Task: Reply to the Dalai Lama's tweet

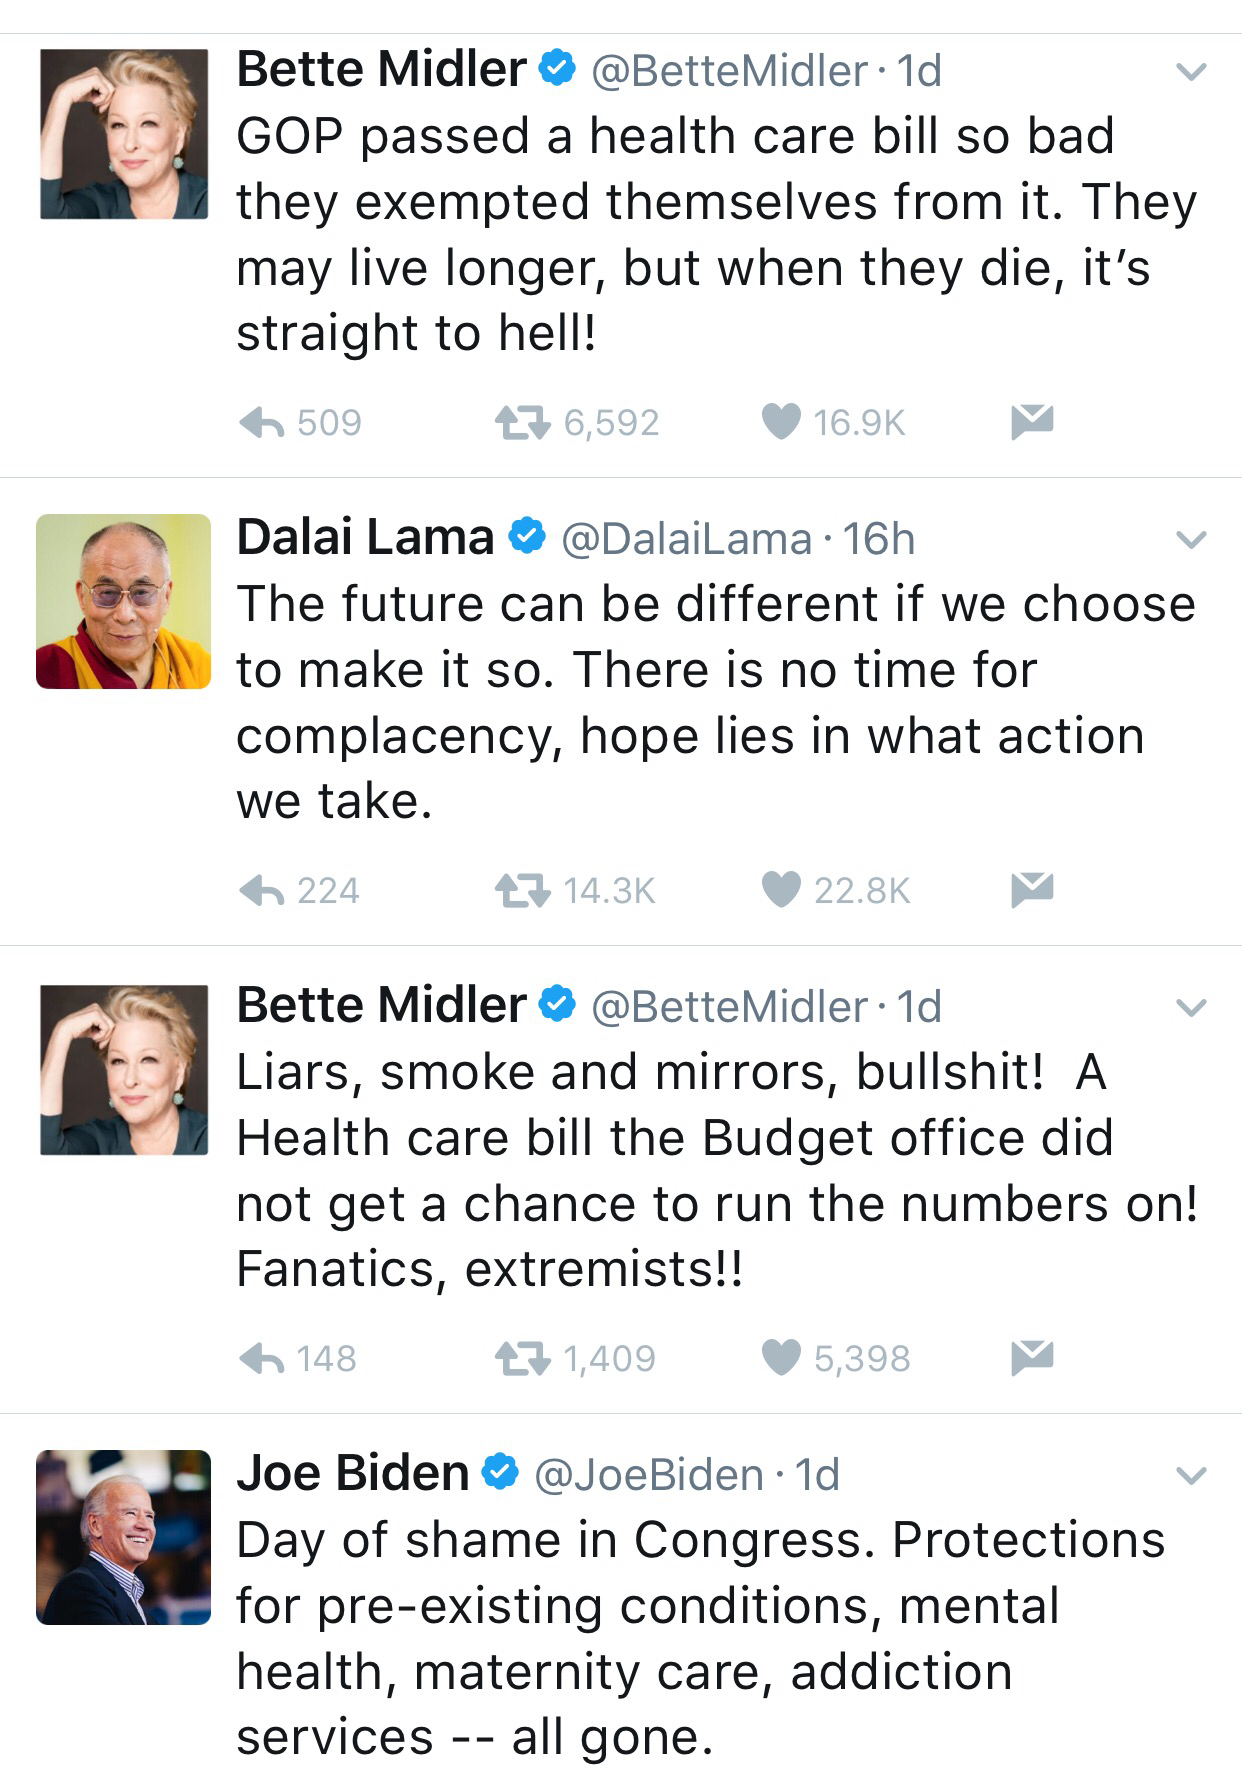Action: coord(263,890)
